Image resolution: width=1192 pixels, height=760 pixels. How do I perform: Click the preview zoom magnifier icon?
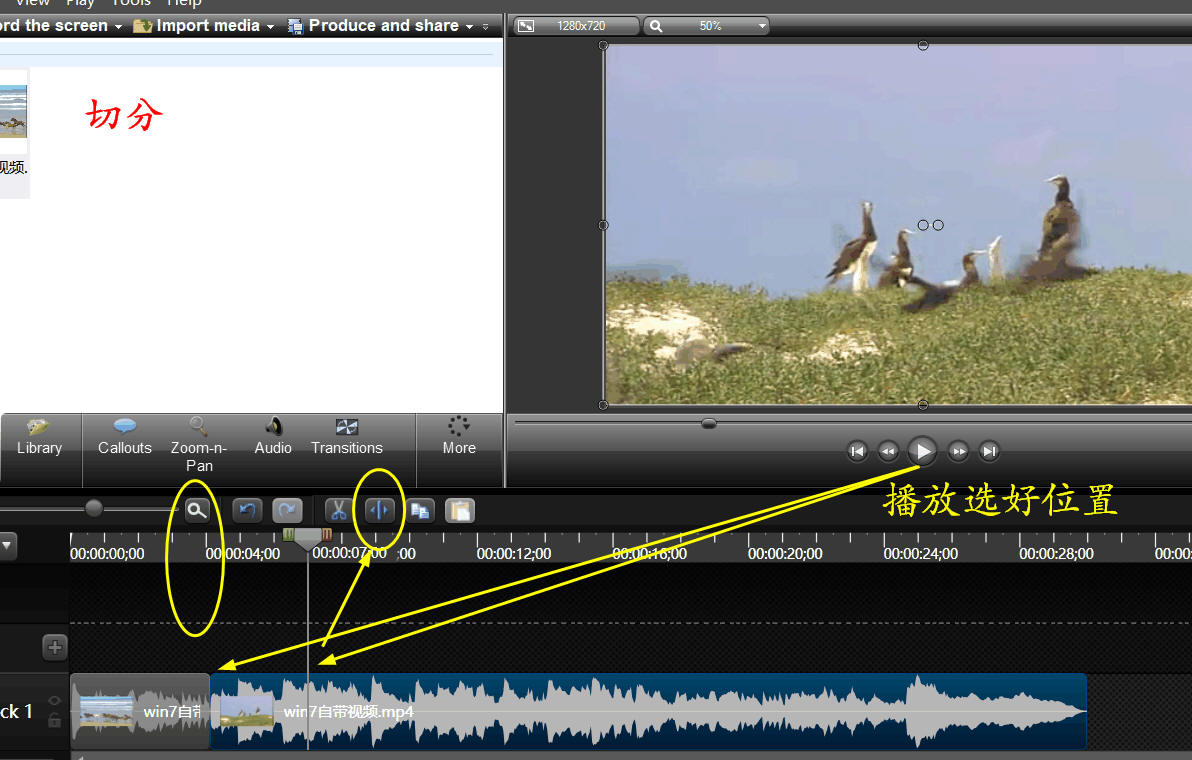[x=656, y=26]
